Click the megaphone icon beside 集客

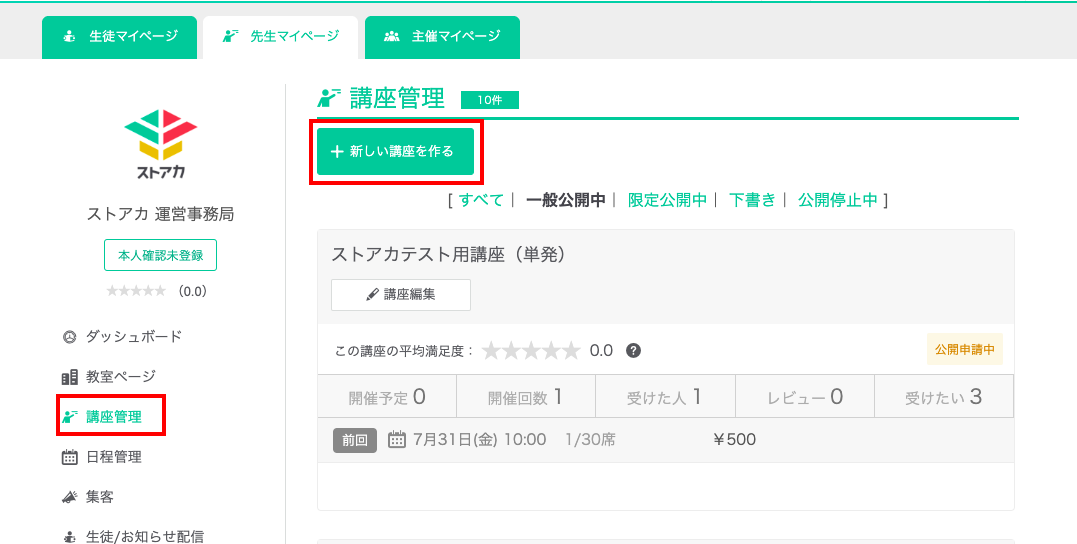[x=69, y=497]
